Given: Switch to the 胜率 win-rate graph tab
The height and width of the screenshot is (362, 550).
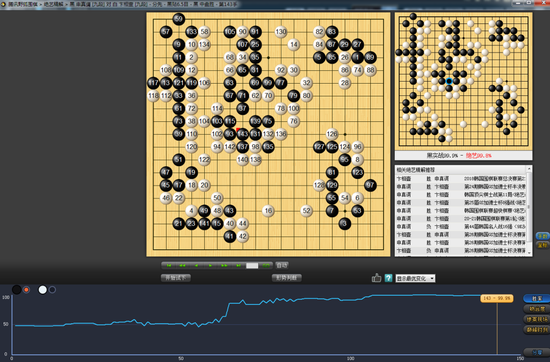Looking at the screenshot, I should pyautogui.click(x=537, y=299).
